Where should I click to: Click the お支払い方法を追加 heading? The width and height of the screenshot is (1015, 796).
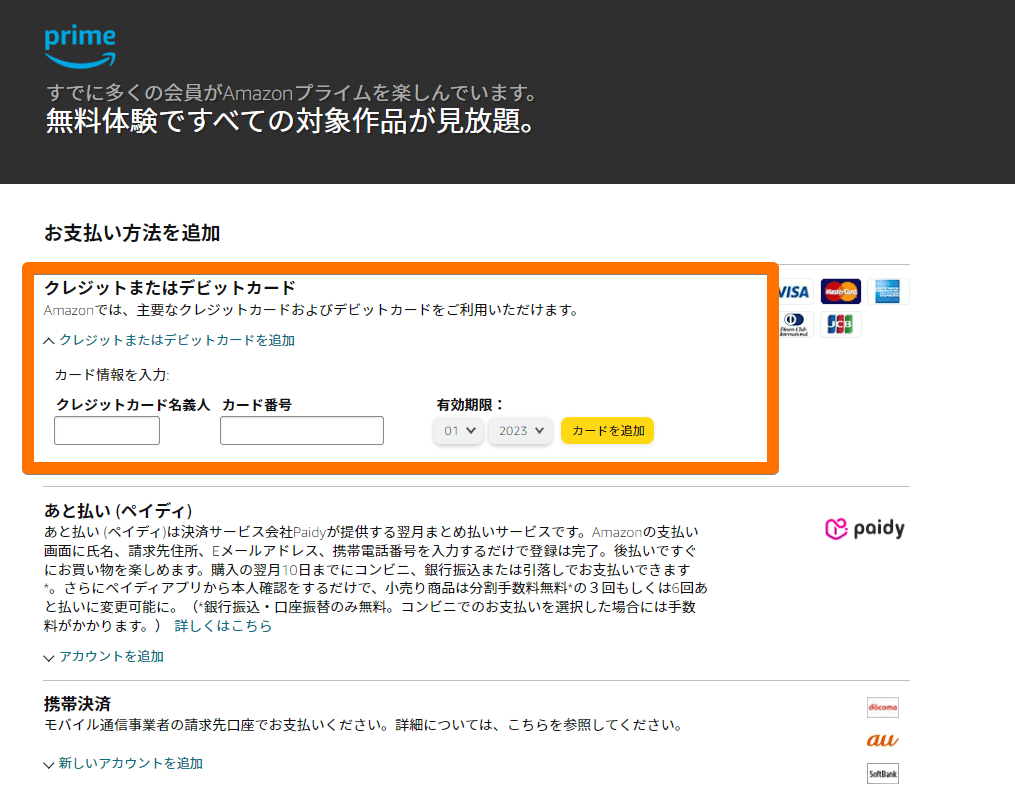click(x=133, y=233)
